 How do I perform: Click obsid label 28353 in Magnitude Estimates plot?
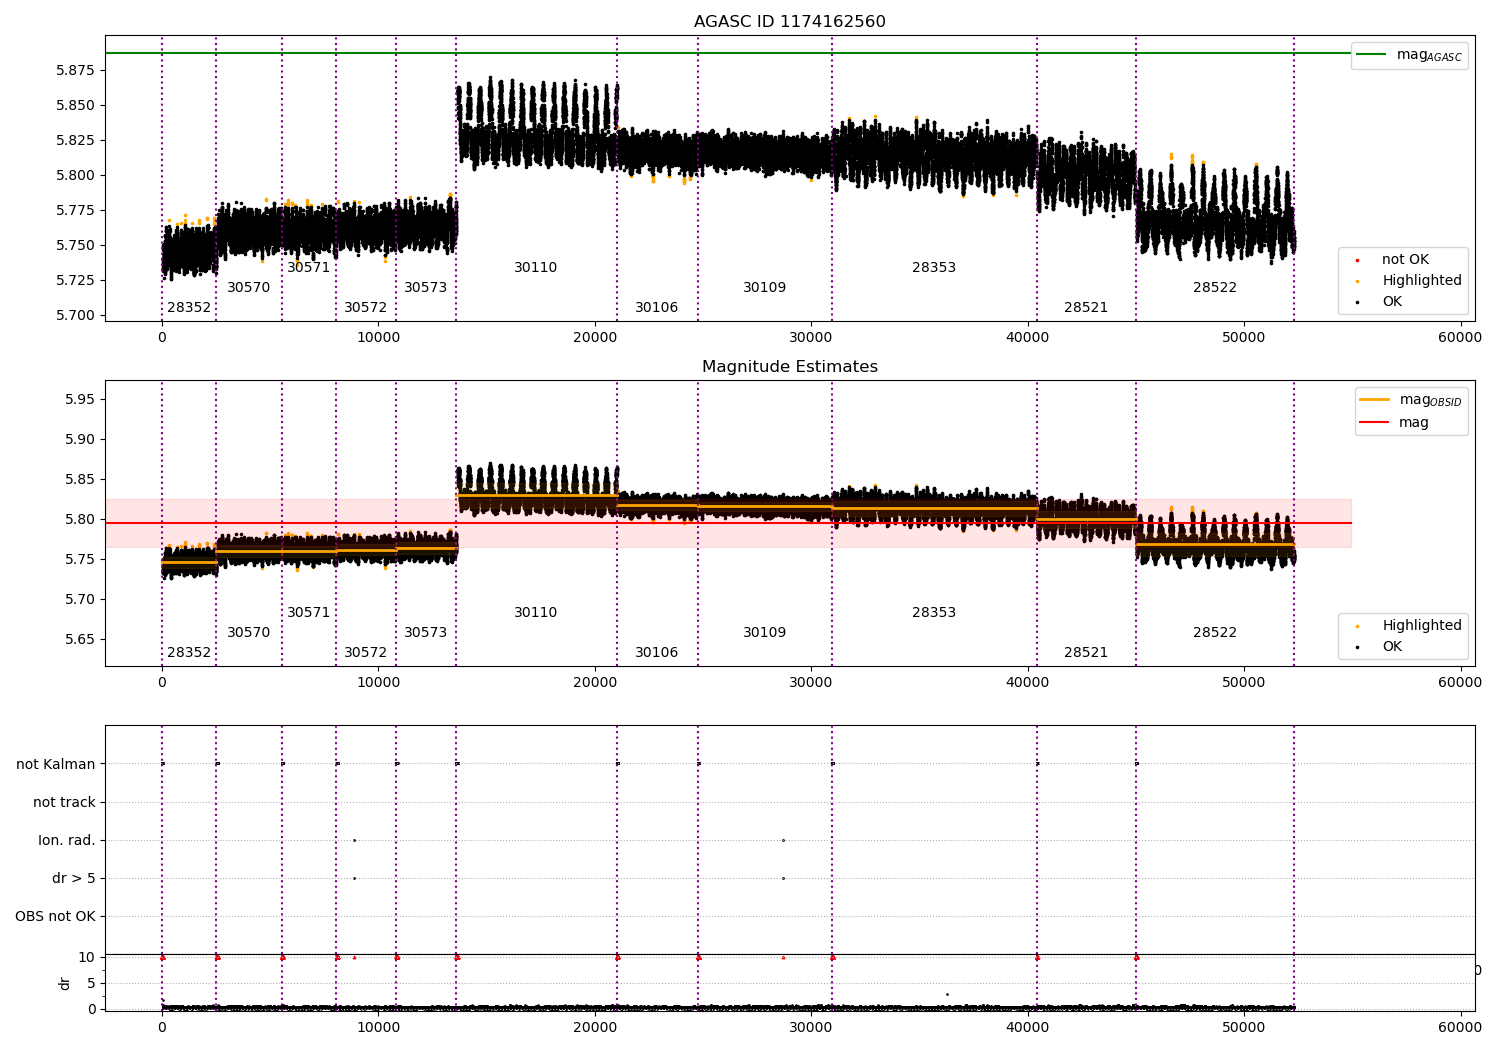[x=934, y=613]
